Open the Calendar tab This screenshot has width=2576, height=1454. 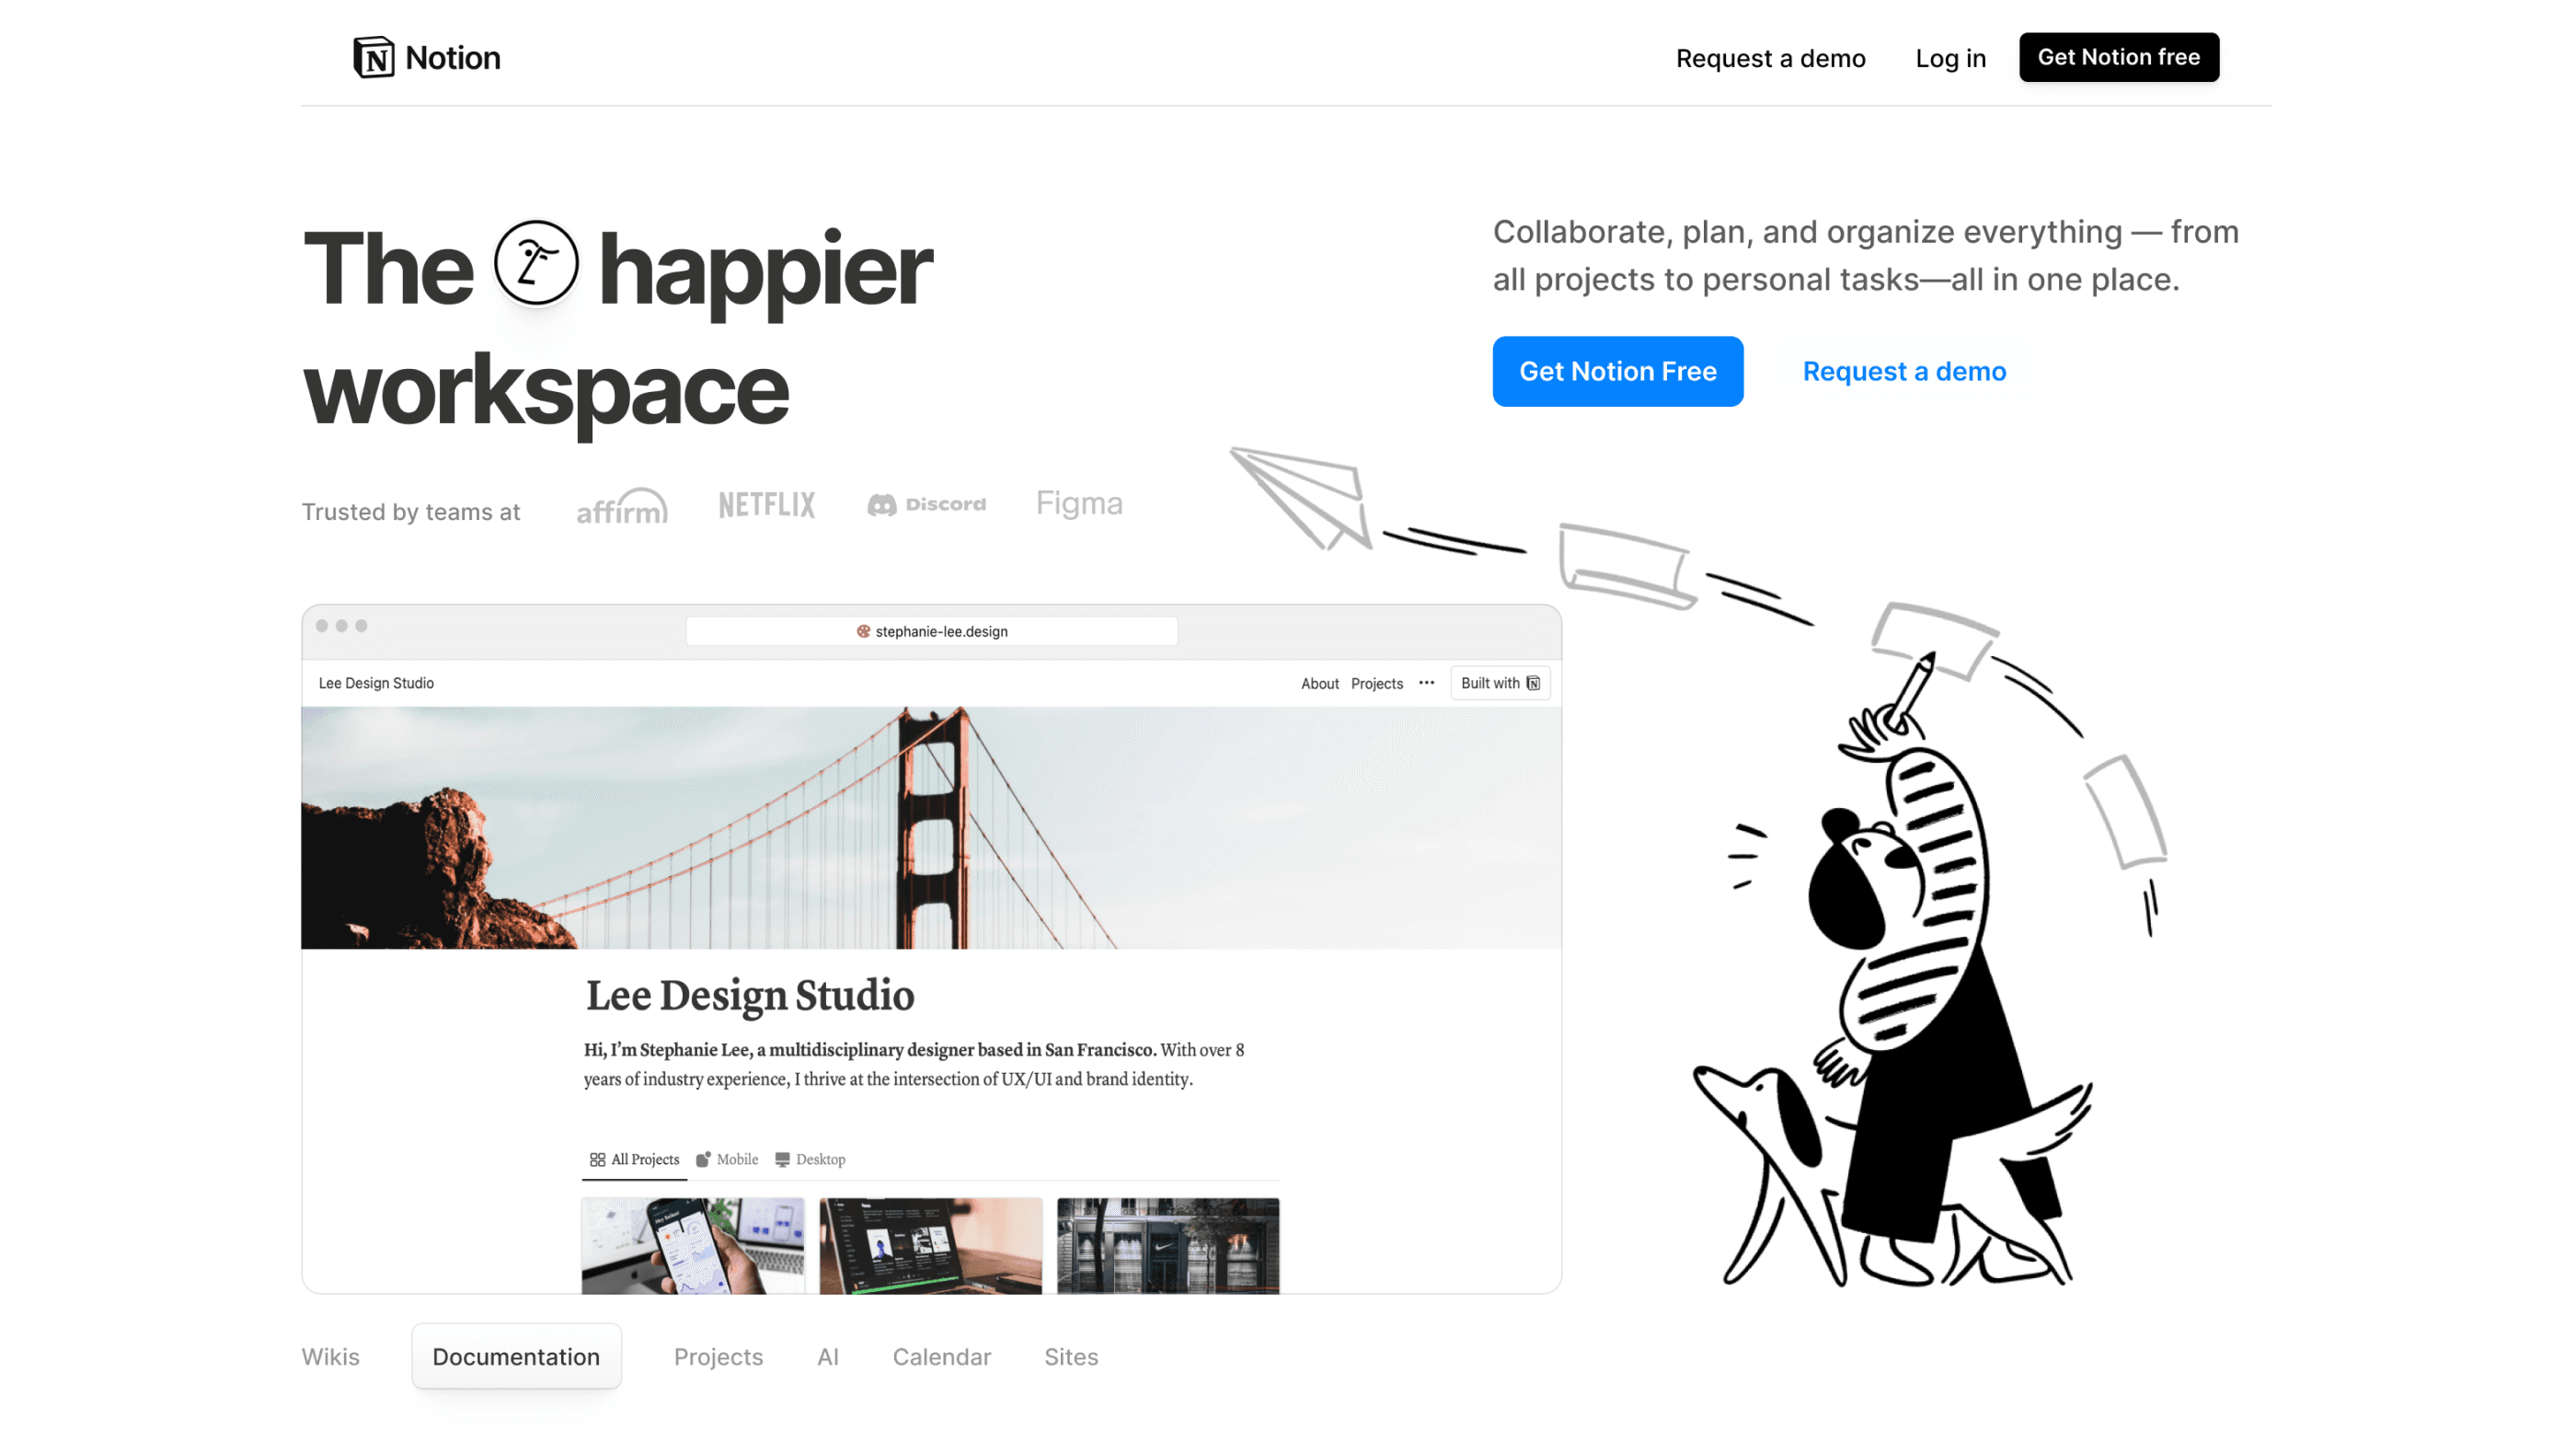[941, 1356]
